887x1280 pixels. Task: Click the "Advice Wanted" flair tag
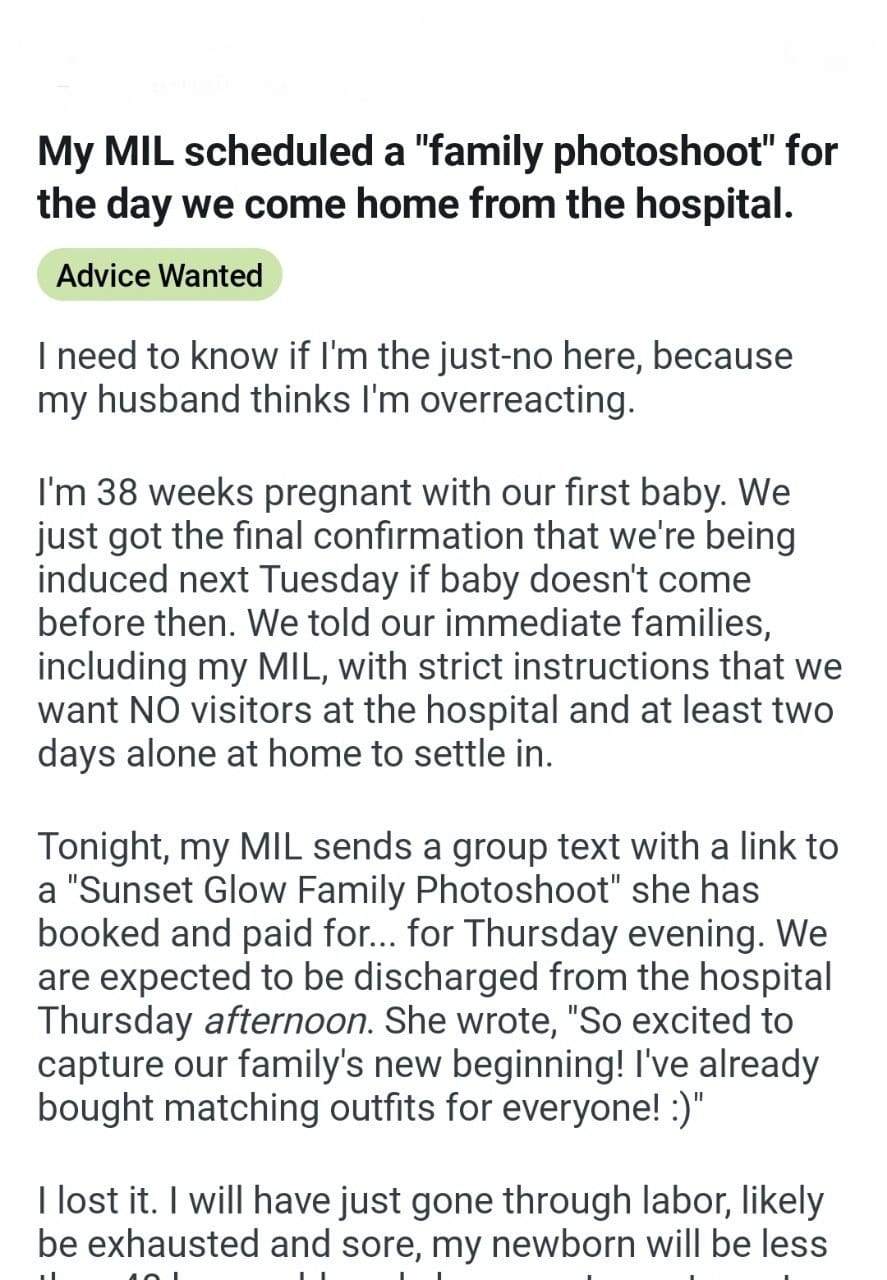(x=159, y=275)
